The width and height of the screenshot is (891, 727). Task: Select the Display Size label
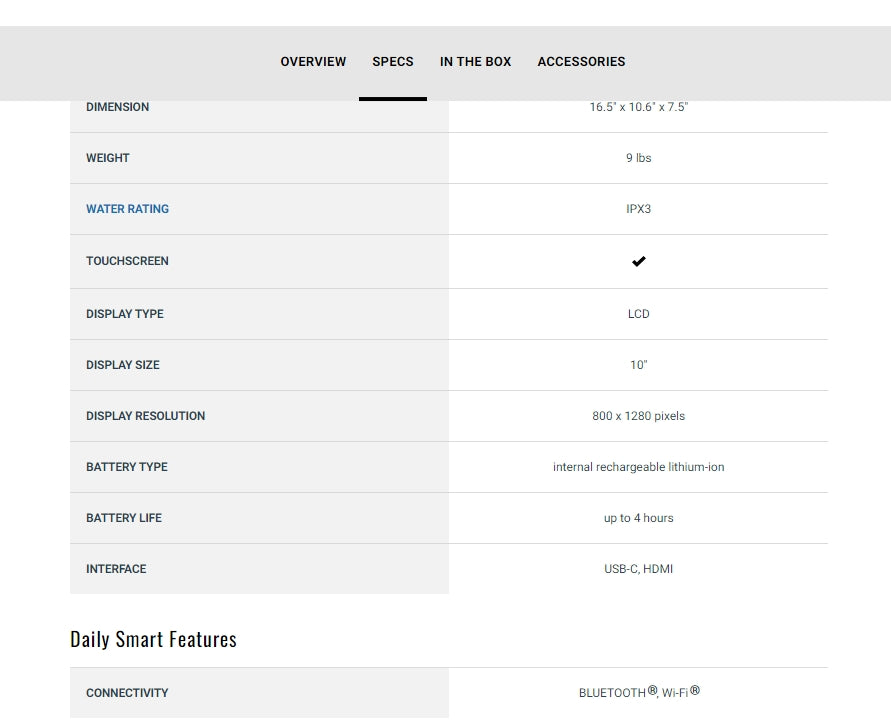pyautogui.click(x=122, y=365)
